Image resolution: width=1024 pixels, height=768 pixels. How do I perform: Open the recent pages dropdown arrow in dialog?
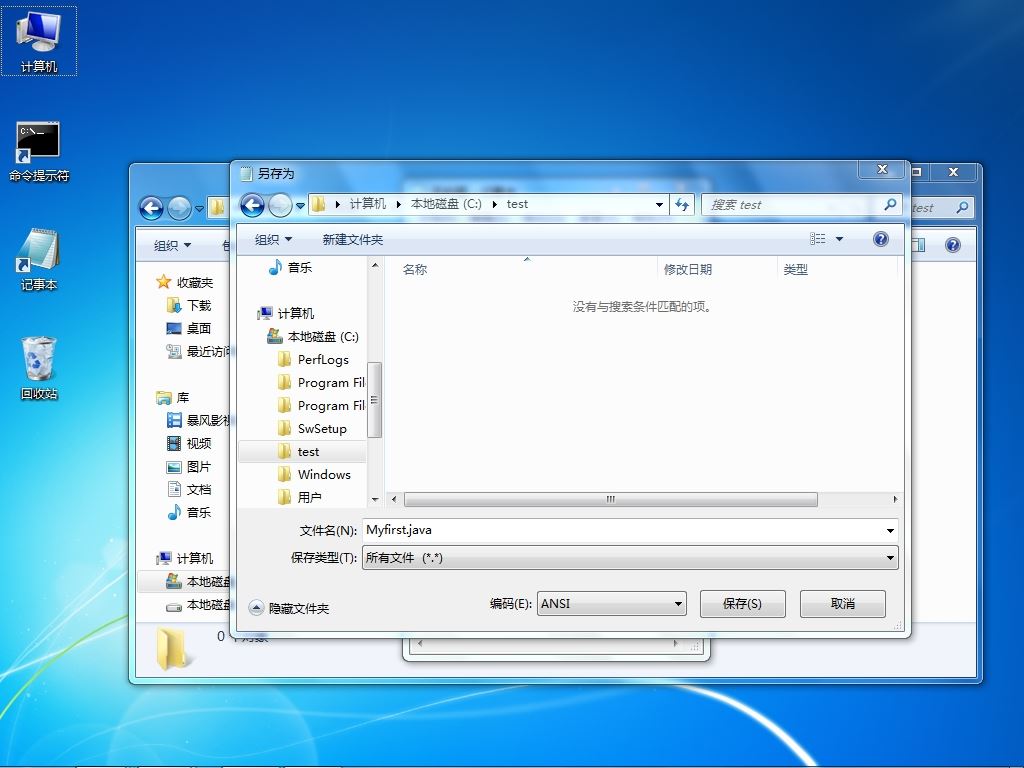click(300, 205)
